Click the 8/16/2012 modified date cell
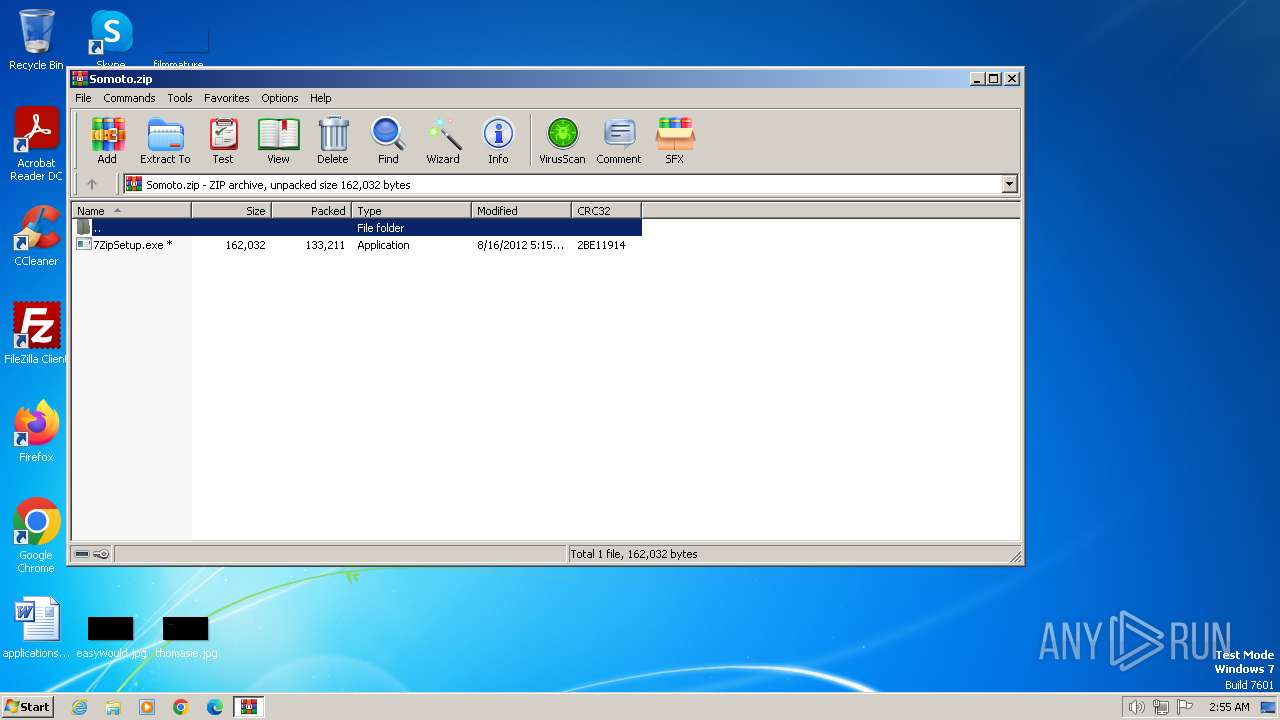This screenshot has height=720, width=1280. (x=520, y=245)
